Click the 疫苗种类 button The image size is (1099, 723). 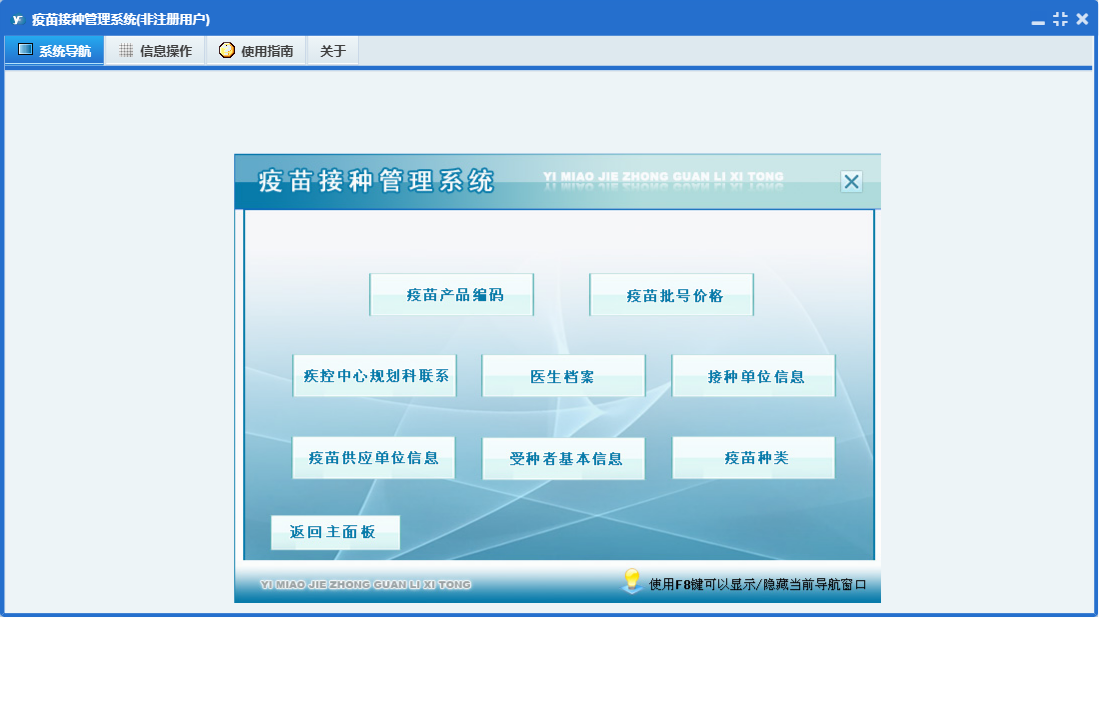(753, 458)
